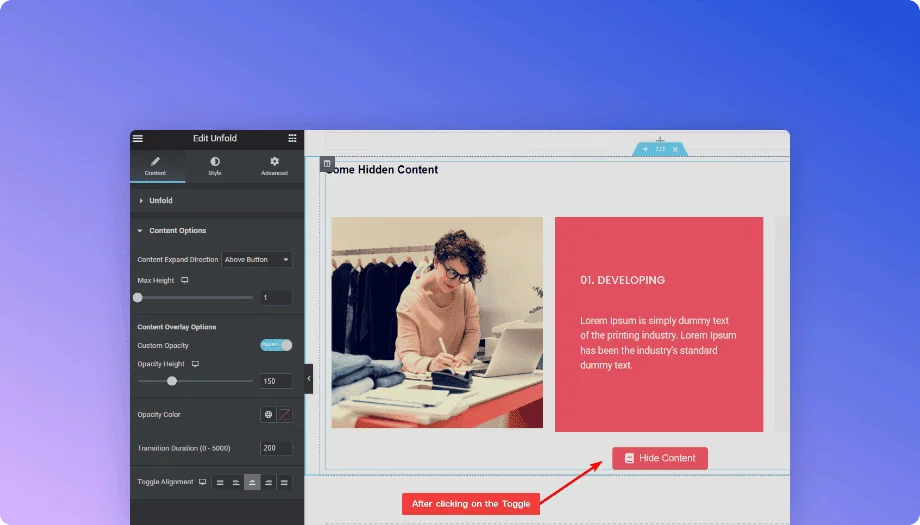Expand the Unfold section

tap(217, 201)
